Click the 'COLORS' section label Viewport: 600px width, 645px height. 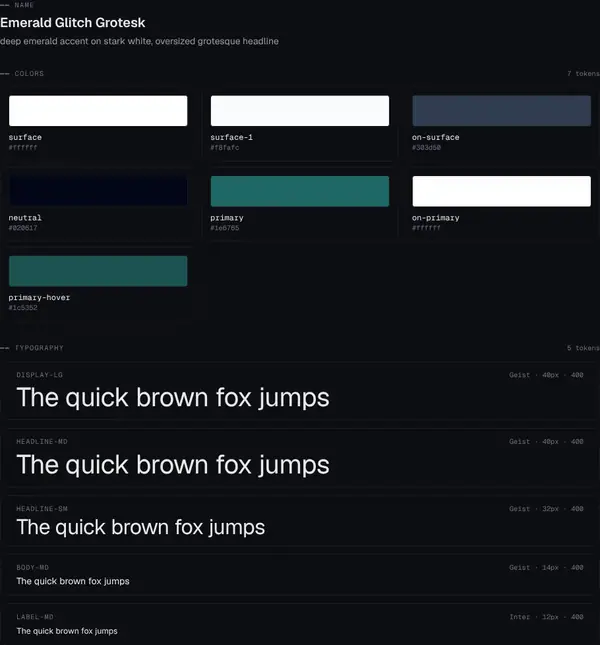point(29,74)
